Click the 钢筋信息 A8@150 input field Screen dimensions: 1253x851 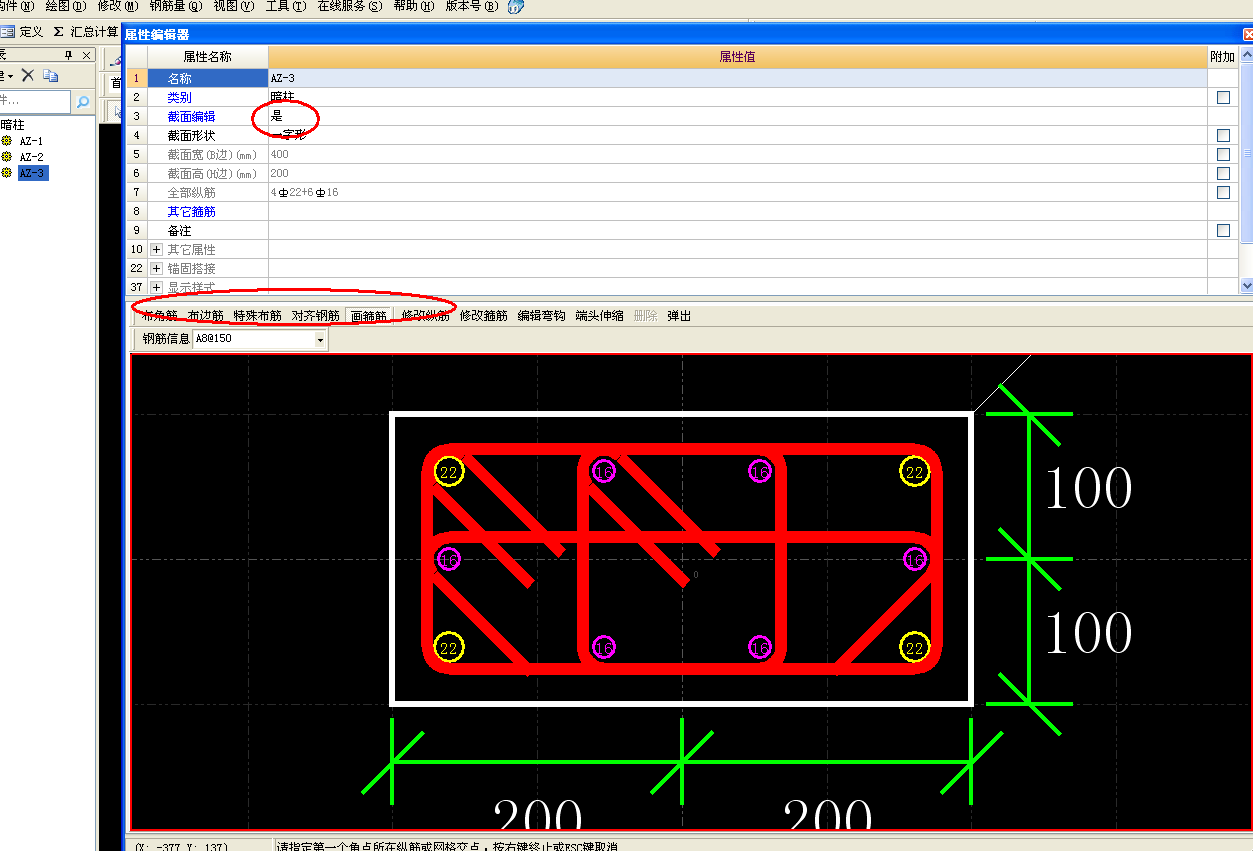coord(253,339)
